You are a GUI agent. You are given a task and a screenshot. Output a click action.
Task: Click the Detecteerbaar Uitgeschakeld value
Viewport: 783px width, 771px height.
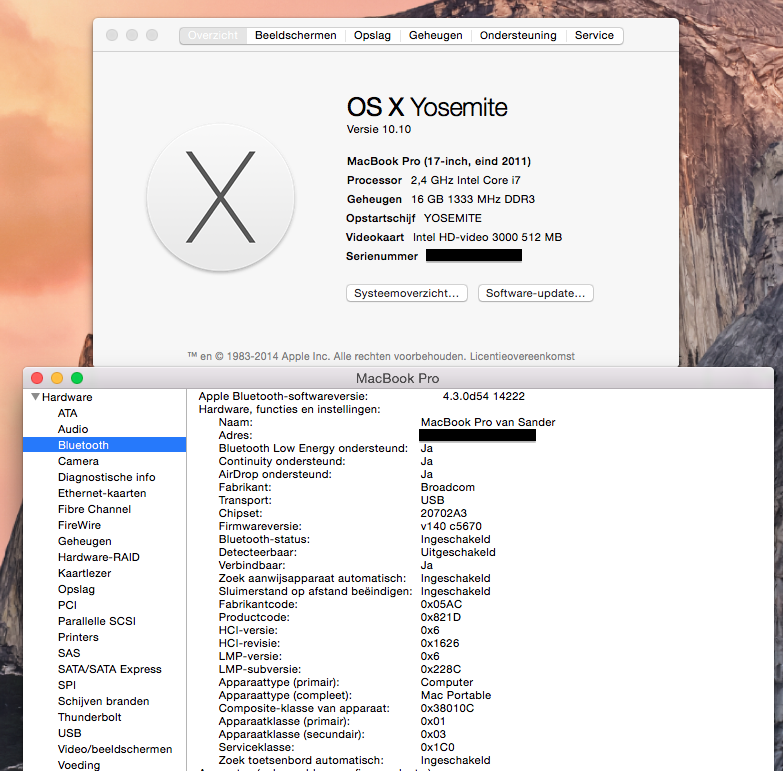pyautogui.click(x=458, y=552)
